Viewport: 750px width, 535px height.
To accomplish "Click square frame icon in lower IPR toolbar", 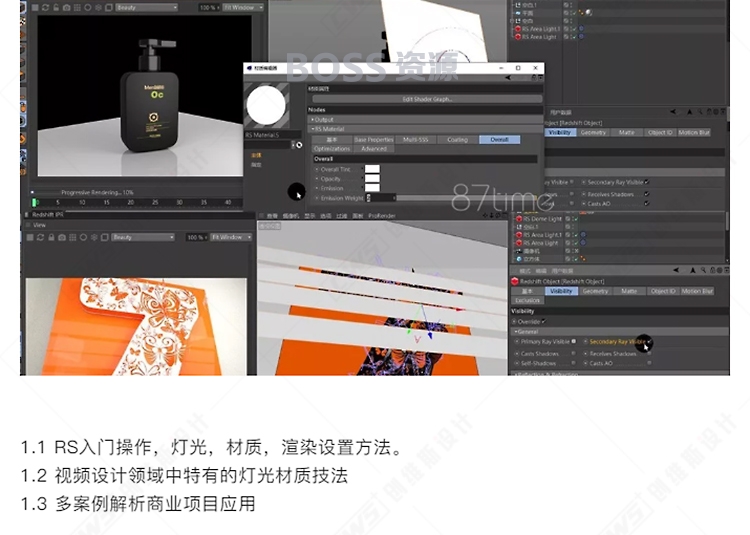I will (104, 237).
